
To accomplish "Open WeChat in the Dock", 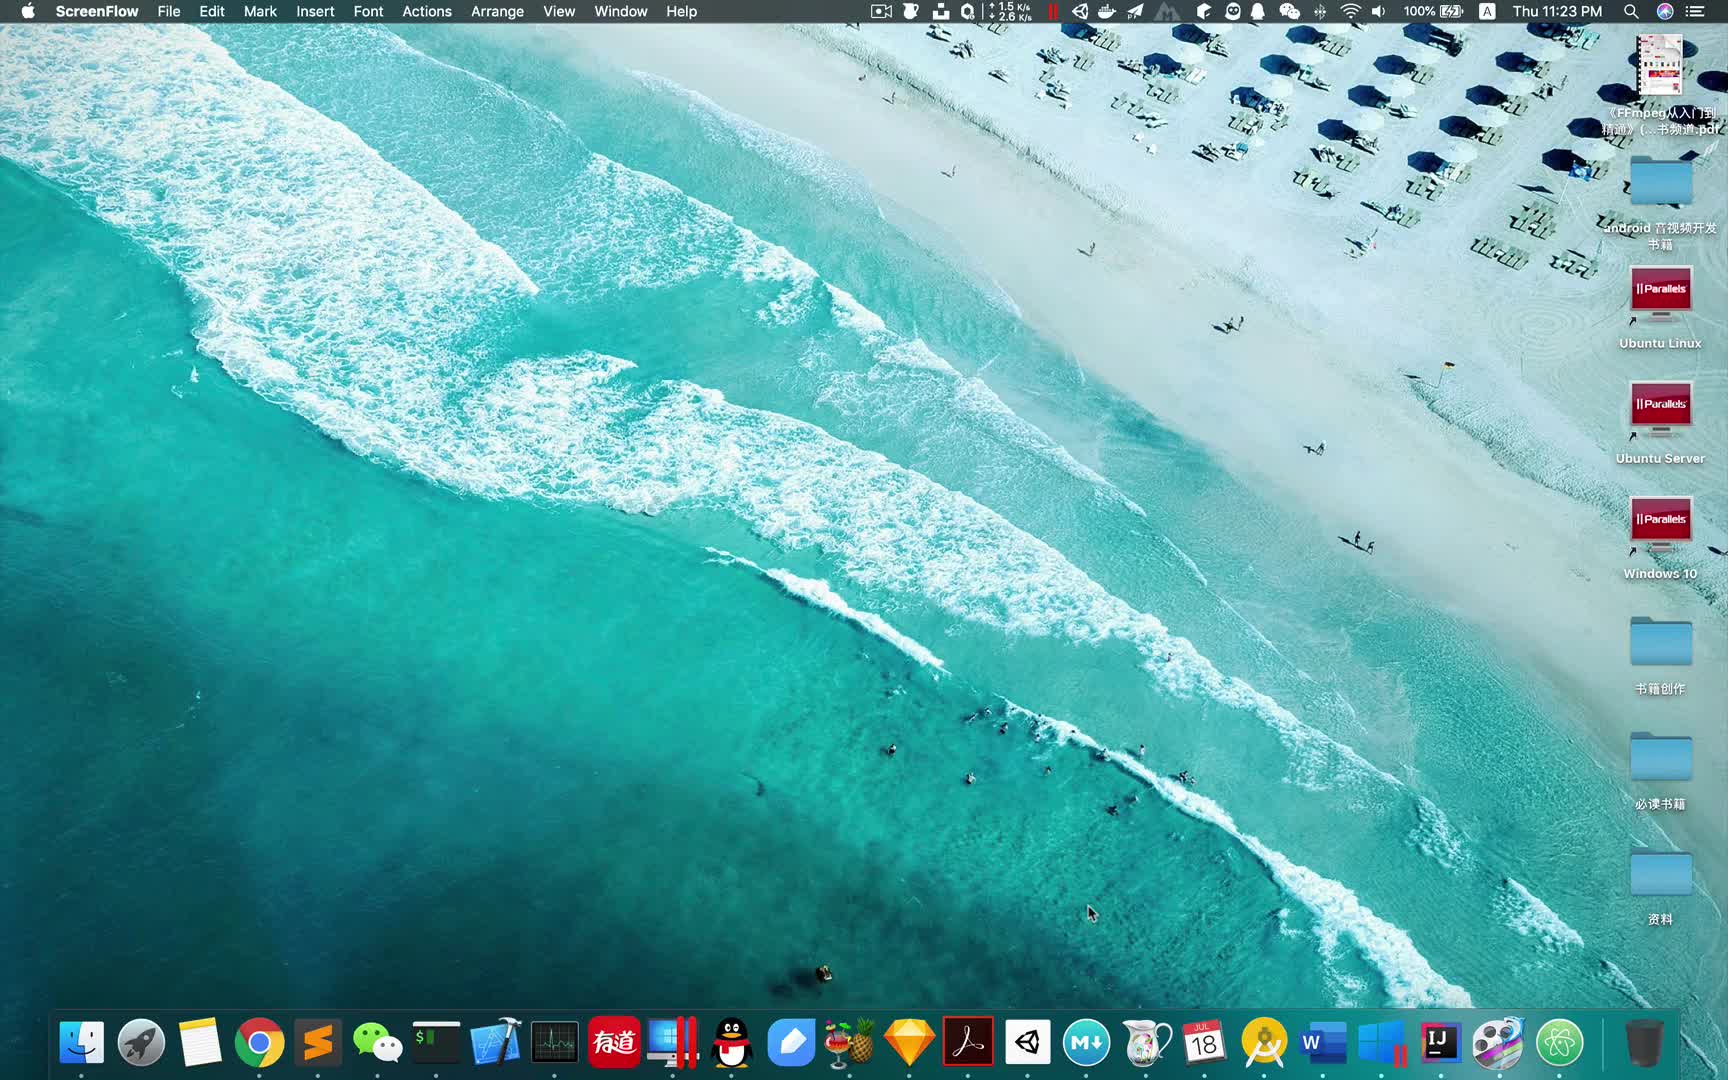I will click(x=377, y=1043).
